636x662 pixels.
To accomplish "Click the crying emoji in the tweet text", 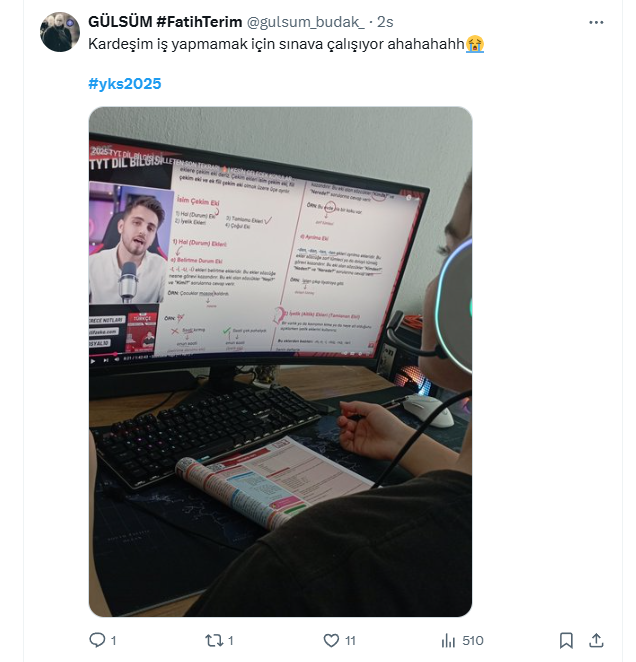I will [475, 44].
